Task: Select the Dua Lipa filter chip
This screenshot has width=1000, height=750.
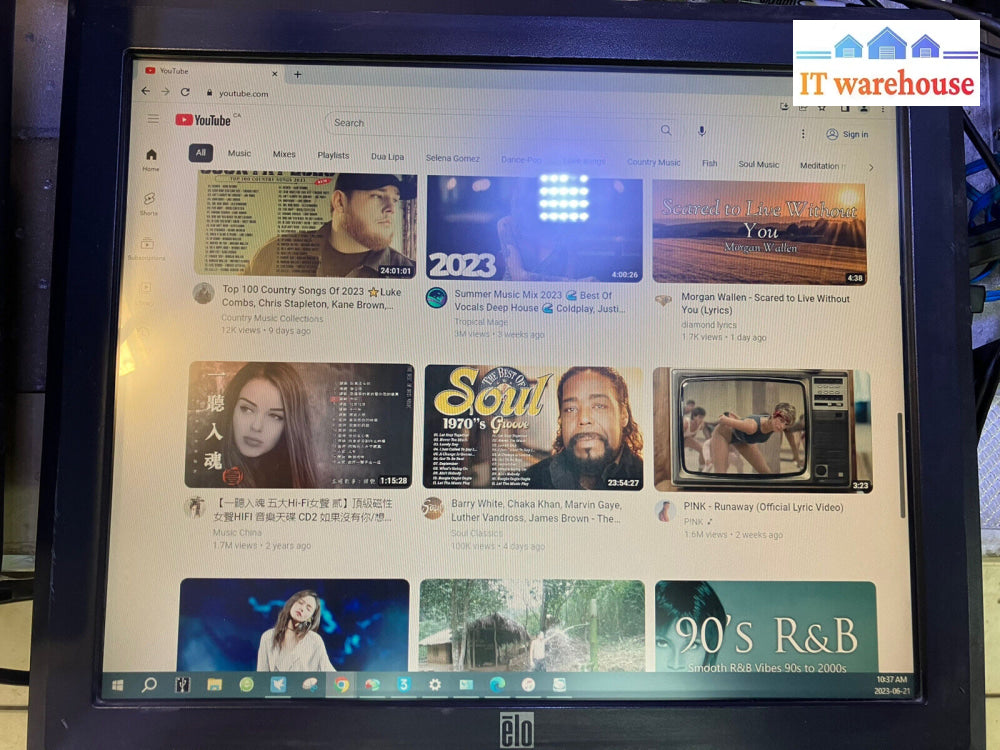Action: click(388, 157)
